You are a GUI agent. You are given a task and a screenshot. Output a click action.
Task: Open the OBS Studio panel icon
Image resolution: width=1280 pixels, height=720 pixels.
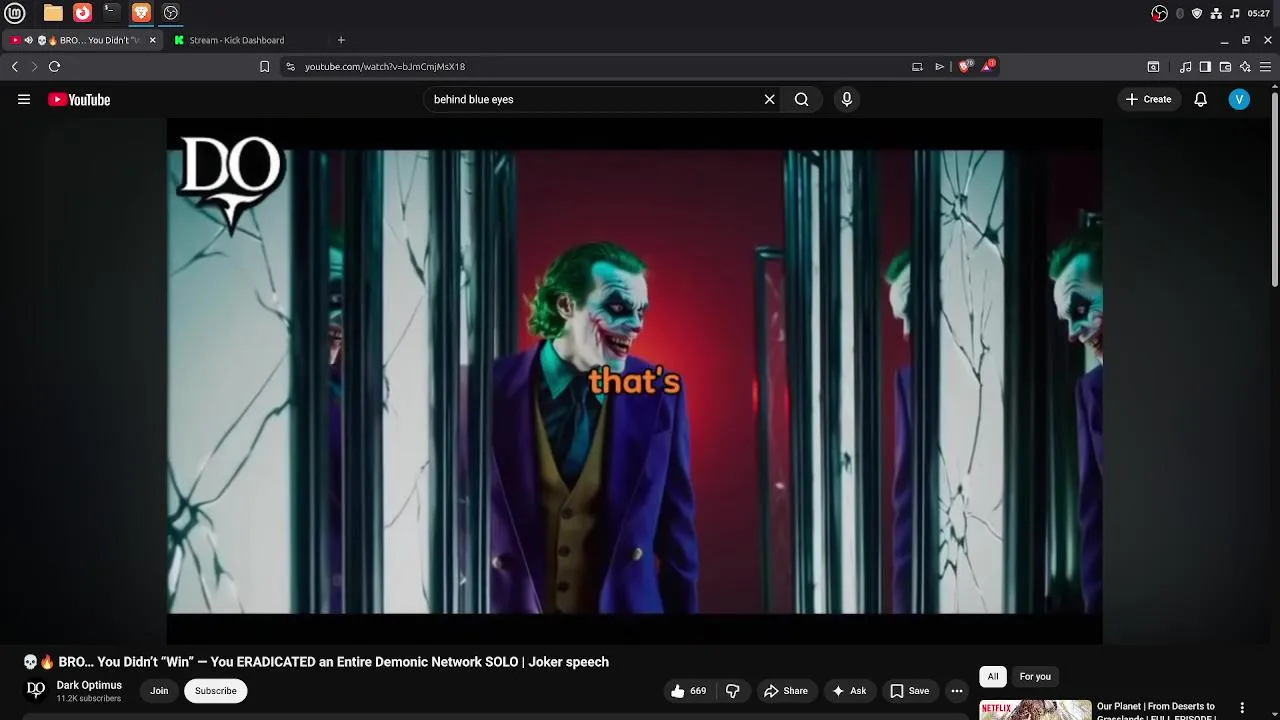click(x=171, y=13)
